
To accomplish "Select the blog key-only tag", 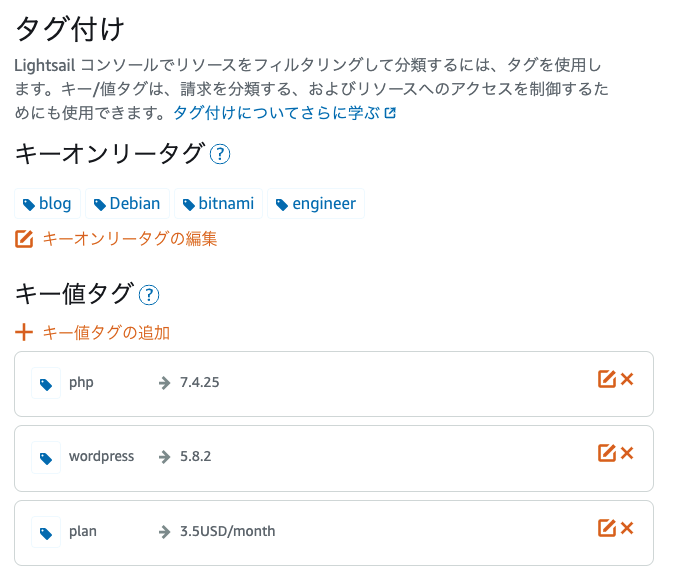I will [x=47, y=203].
